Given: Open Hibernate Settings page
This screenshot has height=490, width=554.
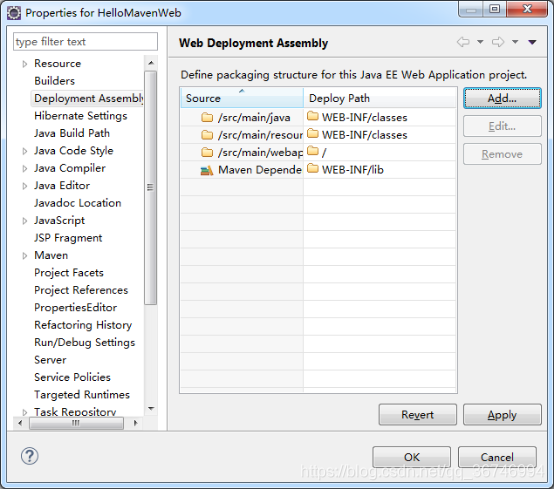Looking at the screenshot, I should pos(81,116).
